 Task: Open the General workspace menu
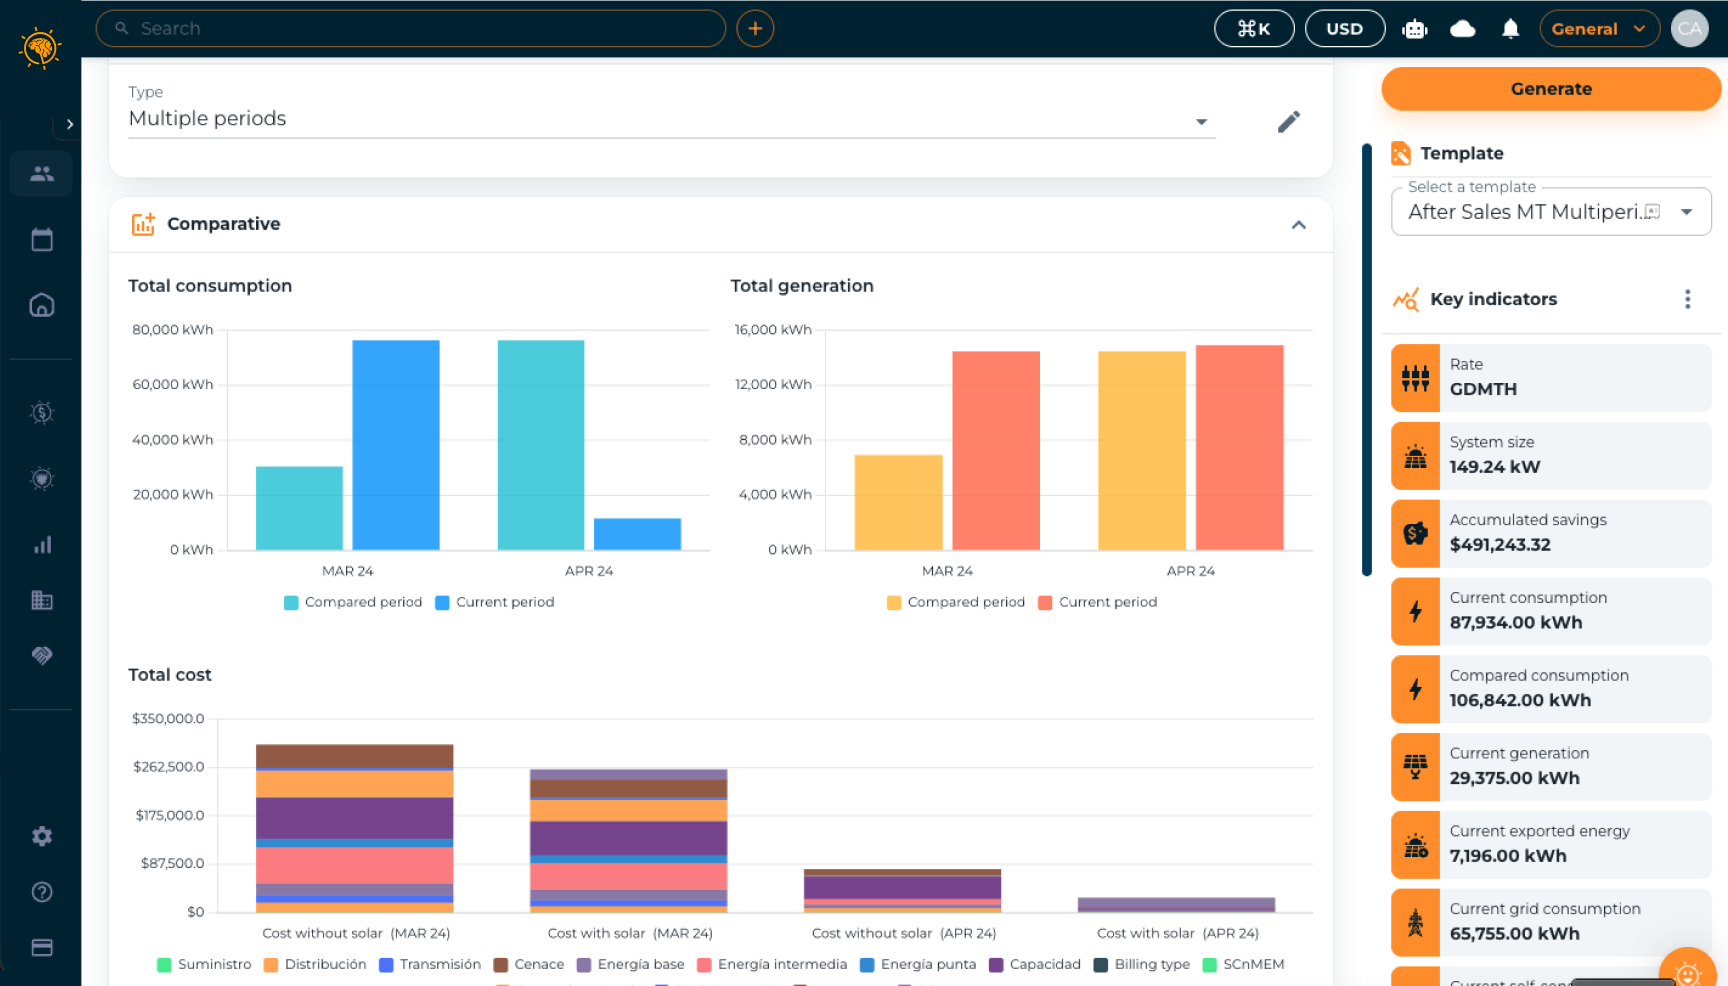tap(1599, 29)
